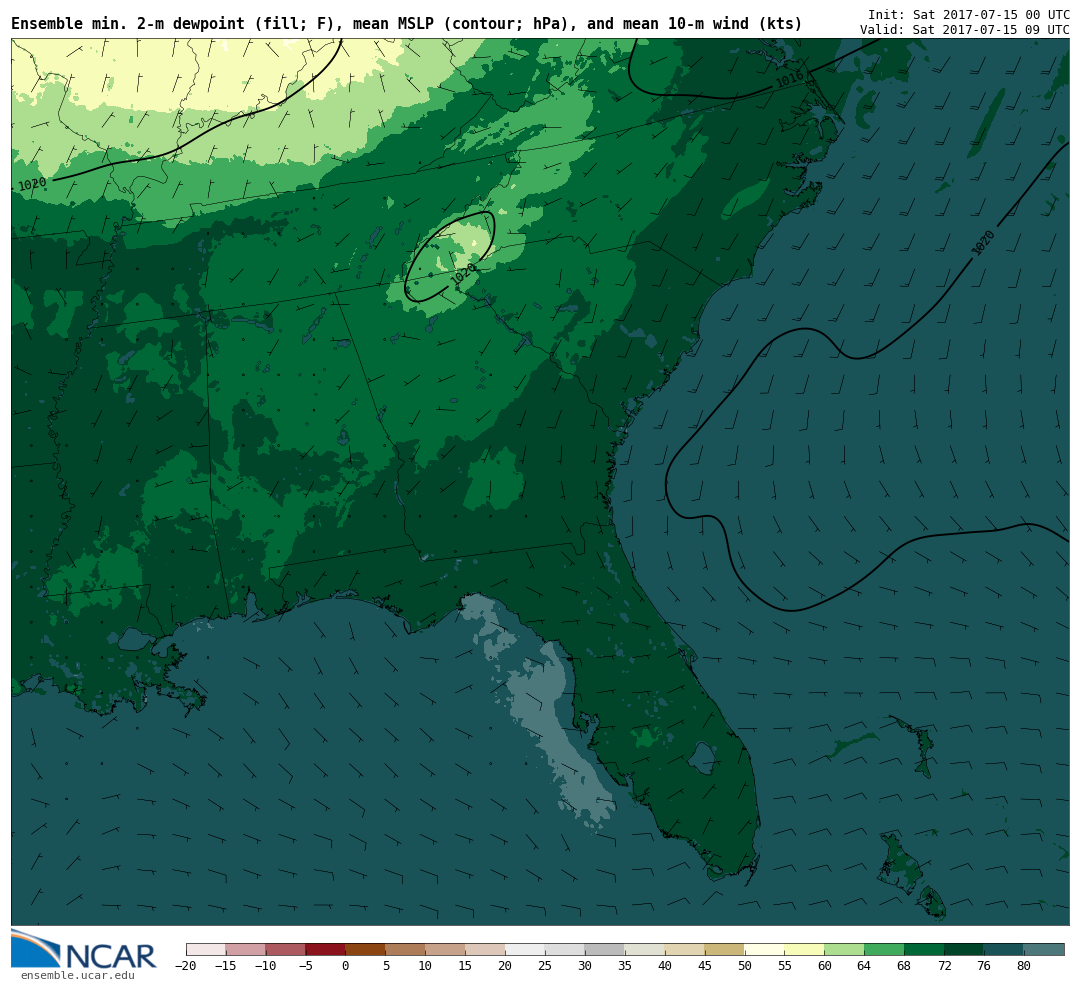Click the 25 colorbar tick label
This screenshot has width=1080, height=988.
tap(546, 966)
